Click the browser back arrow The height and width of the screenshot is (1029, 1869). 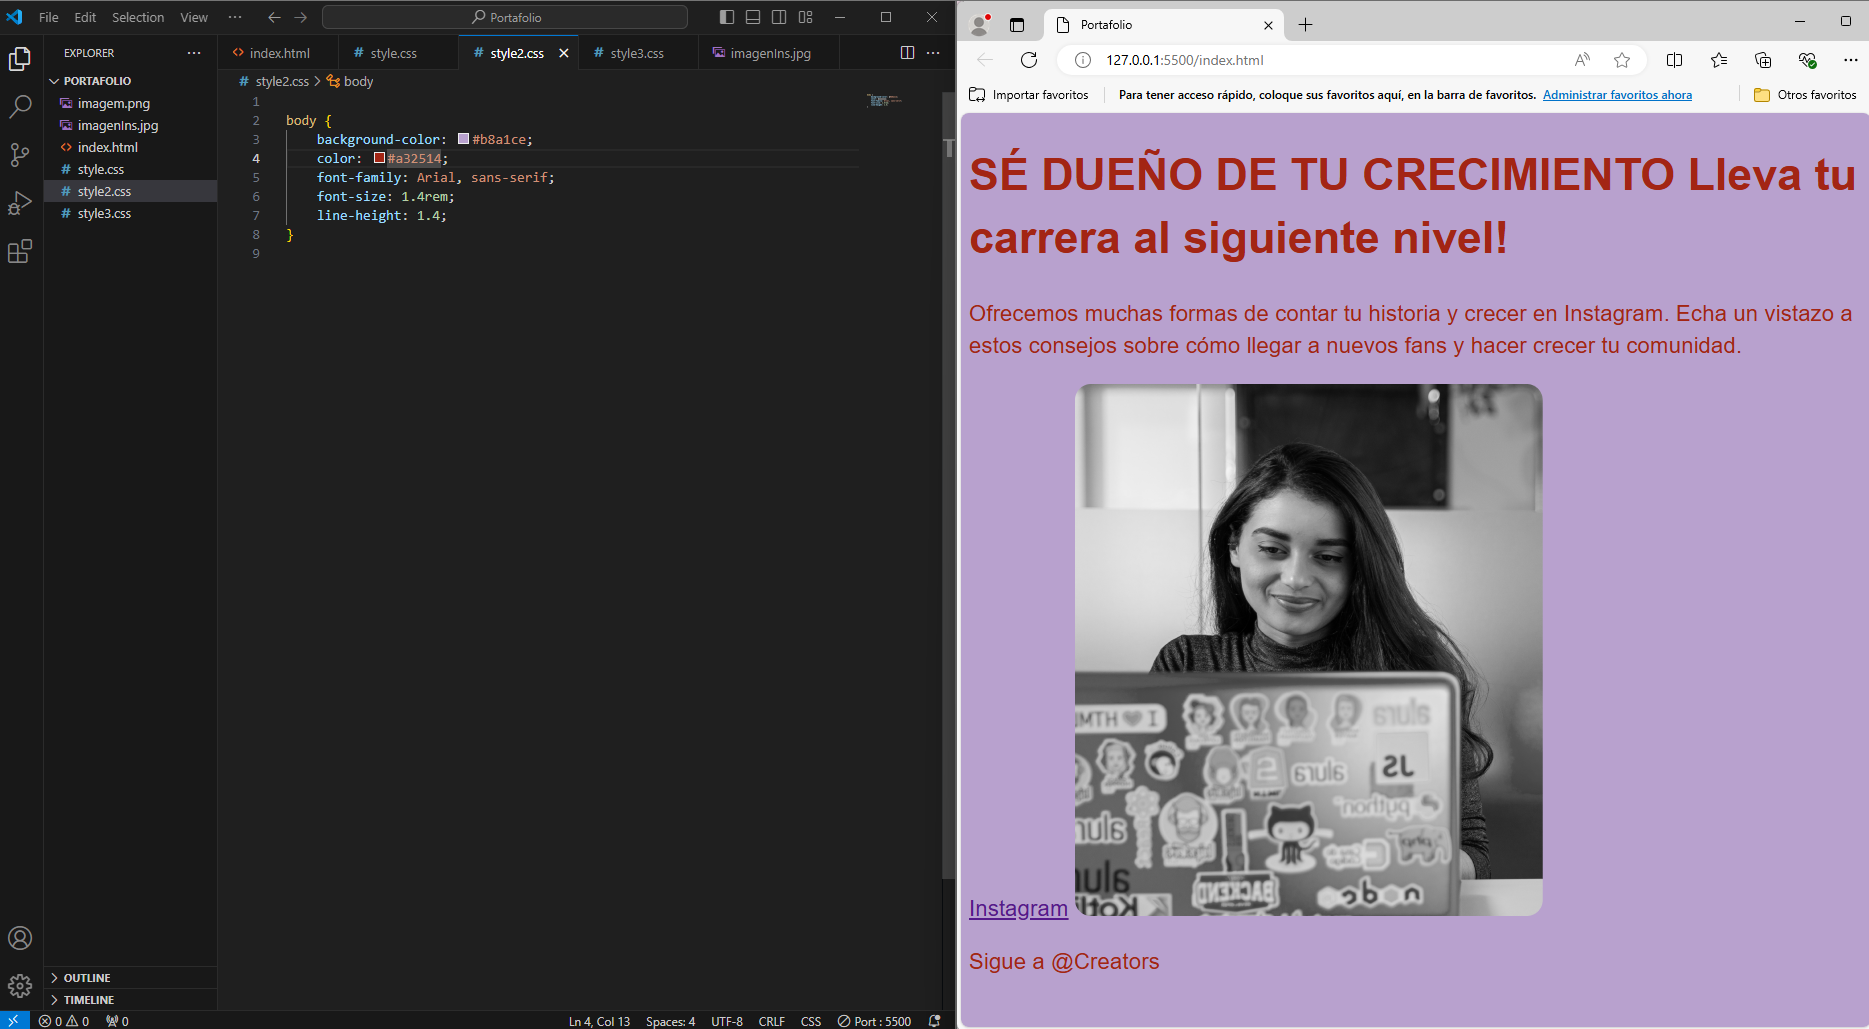(985, 60)
